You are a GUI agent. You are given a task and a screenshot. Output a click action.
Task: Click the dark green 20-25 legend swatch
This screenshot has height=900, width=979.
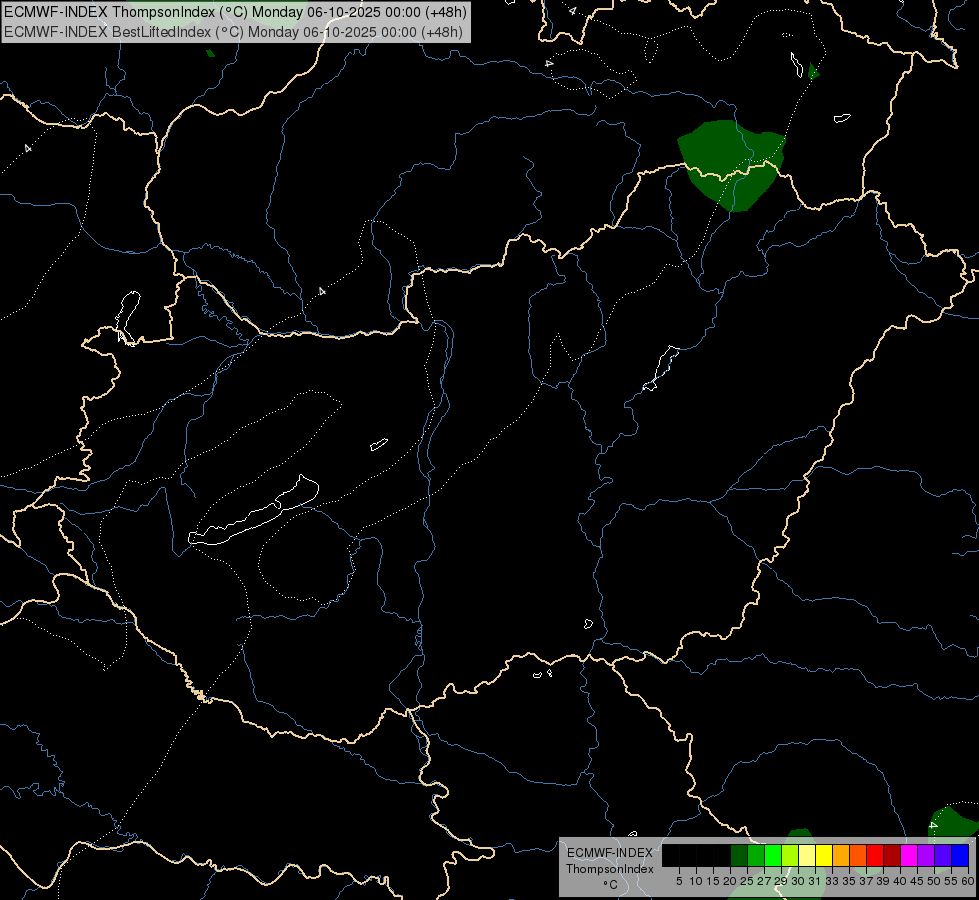739,855
